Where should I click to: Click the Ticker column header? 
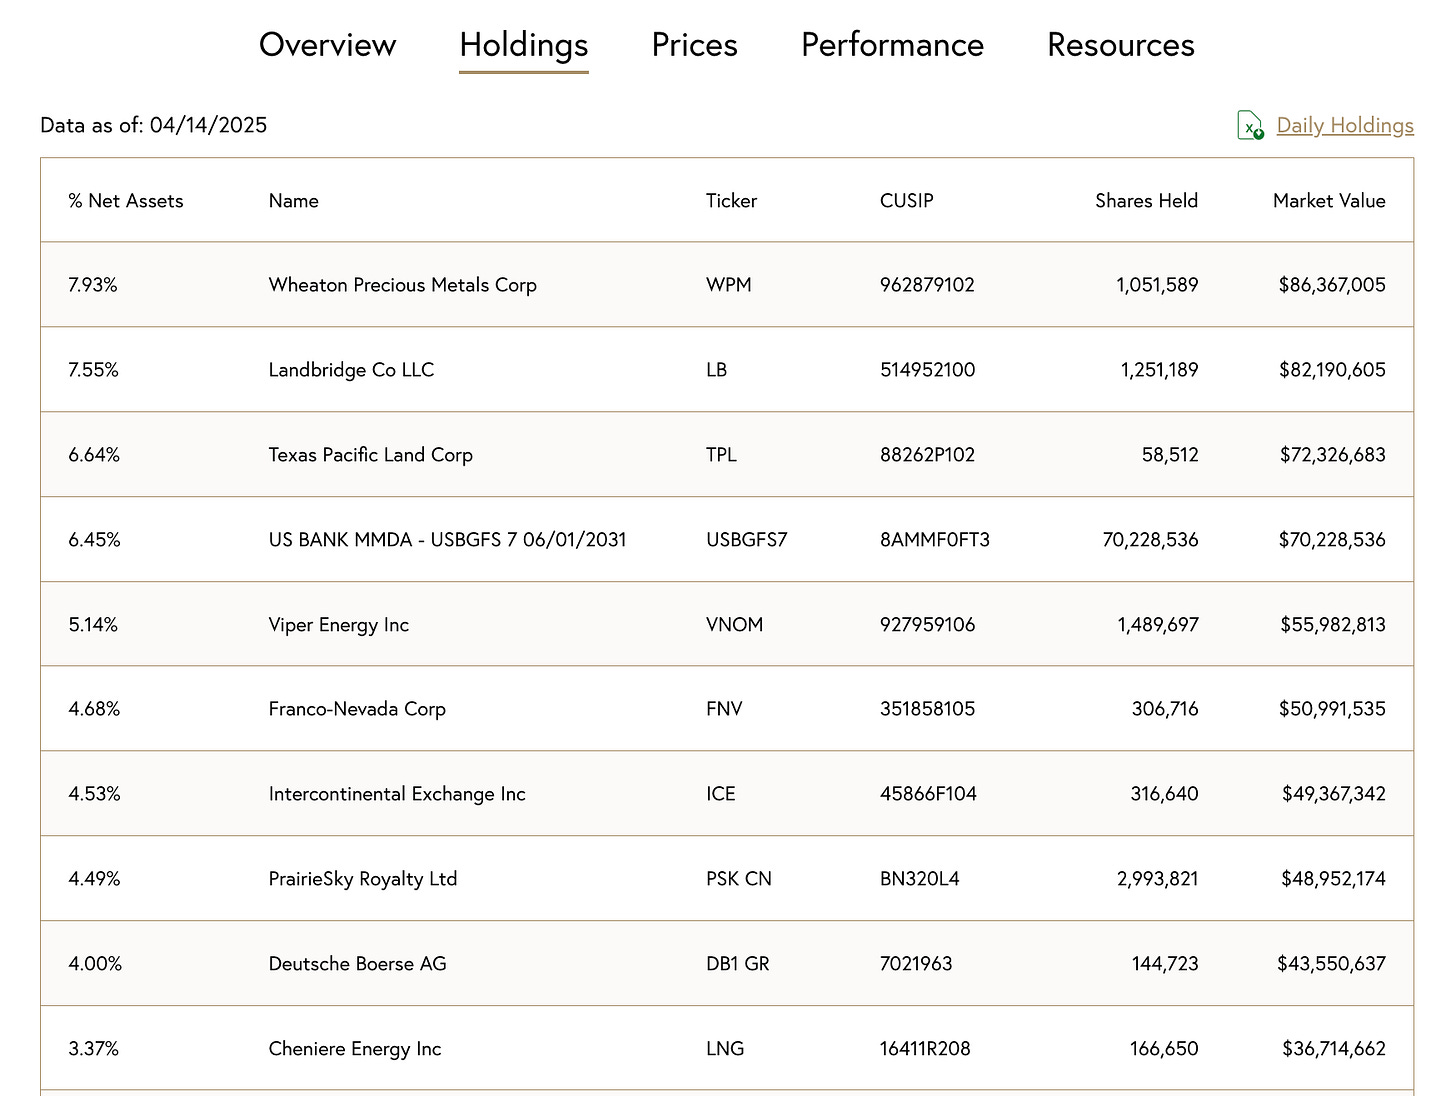(731, 201)
